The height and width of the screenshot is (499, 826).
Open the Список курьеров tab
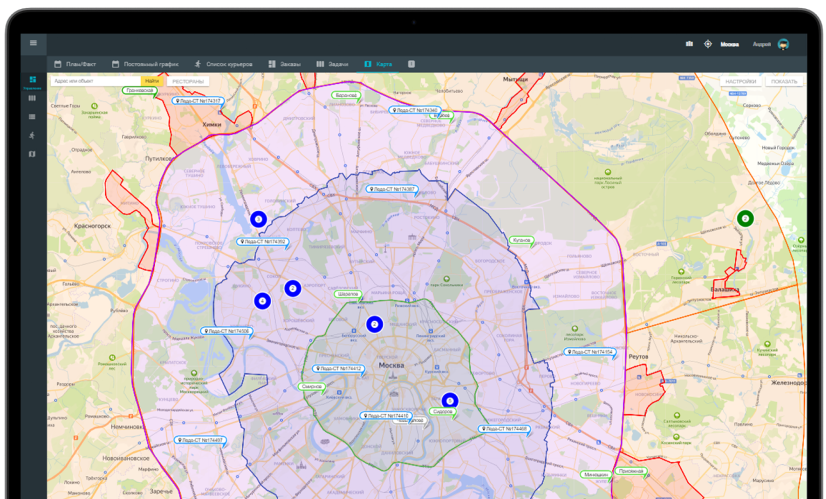point(224,64)
